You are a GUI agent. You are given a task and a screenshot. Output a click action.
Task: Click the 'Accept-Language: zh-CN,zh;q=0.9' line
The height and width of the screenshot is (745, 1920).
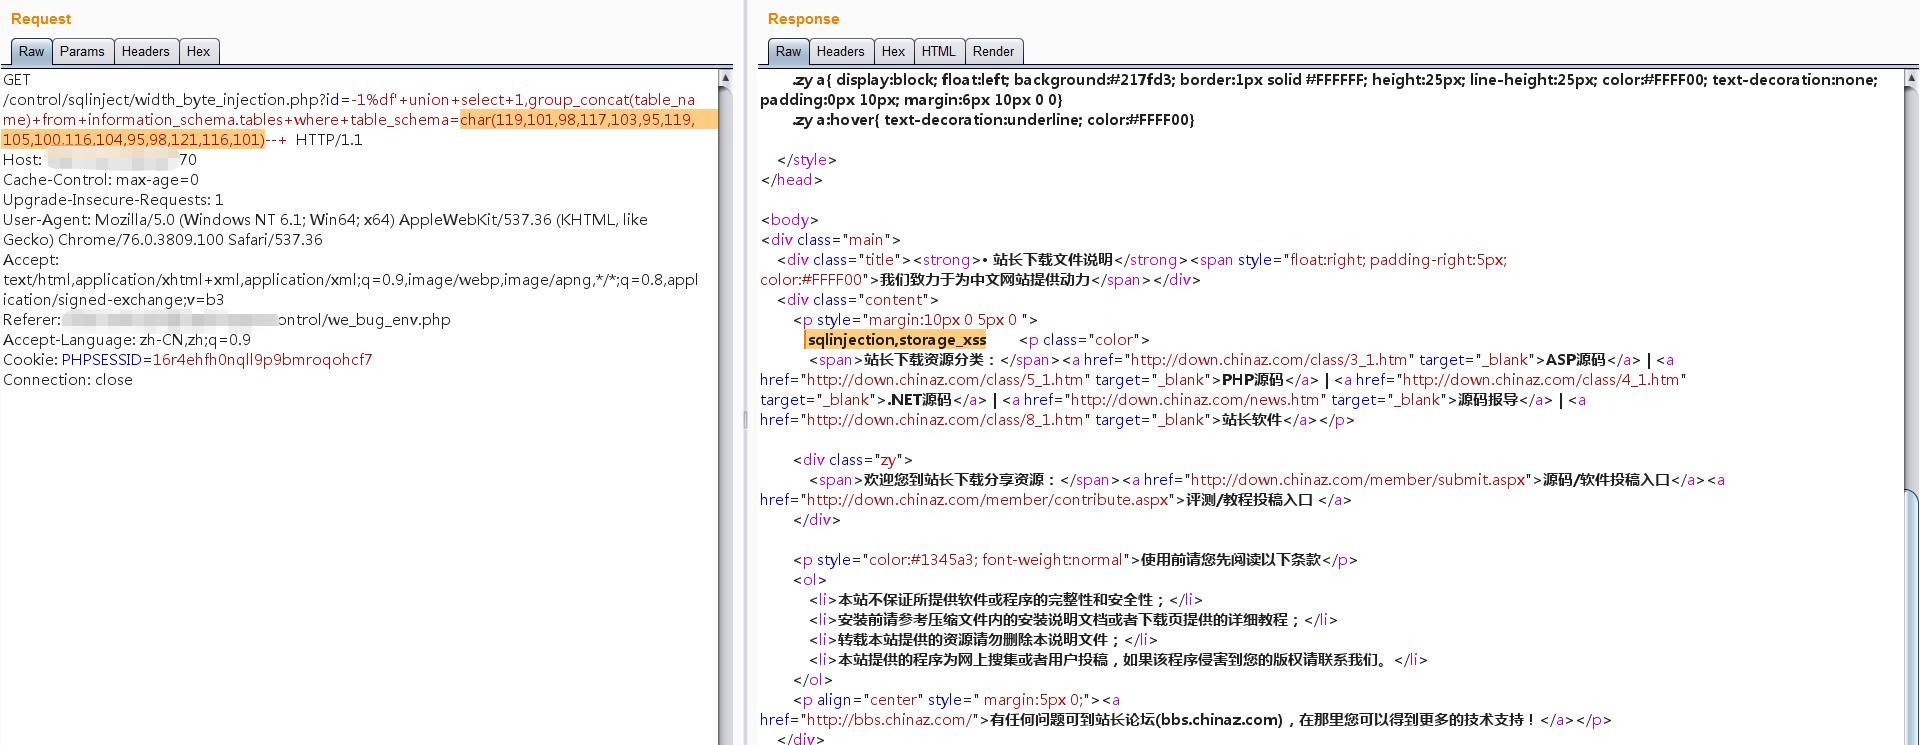coord(127,340)
